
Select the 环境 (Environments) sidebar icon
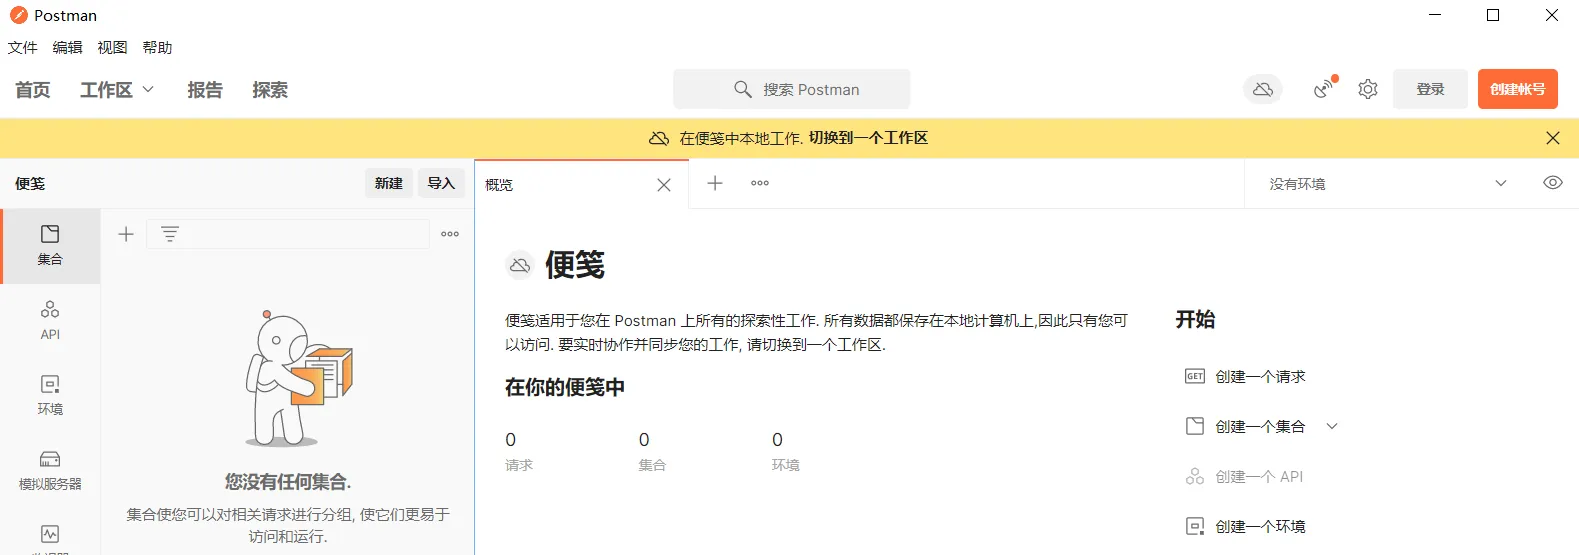pos(50,394)
